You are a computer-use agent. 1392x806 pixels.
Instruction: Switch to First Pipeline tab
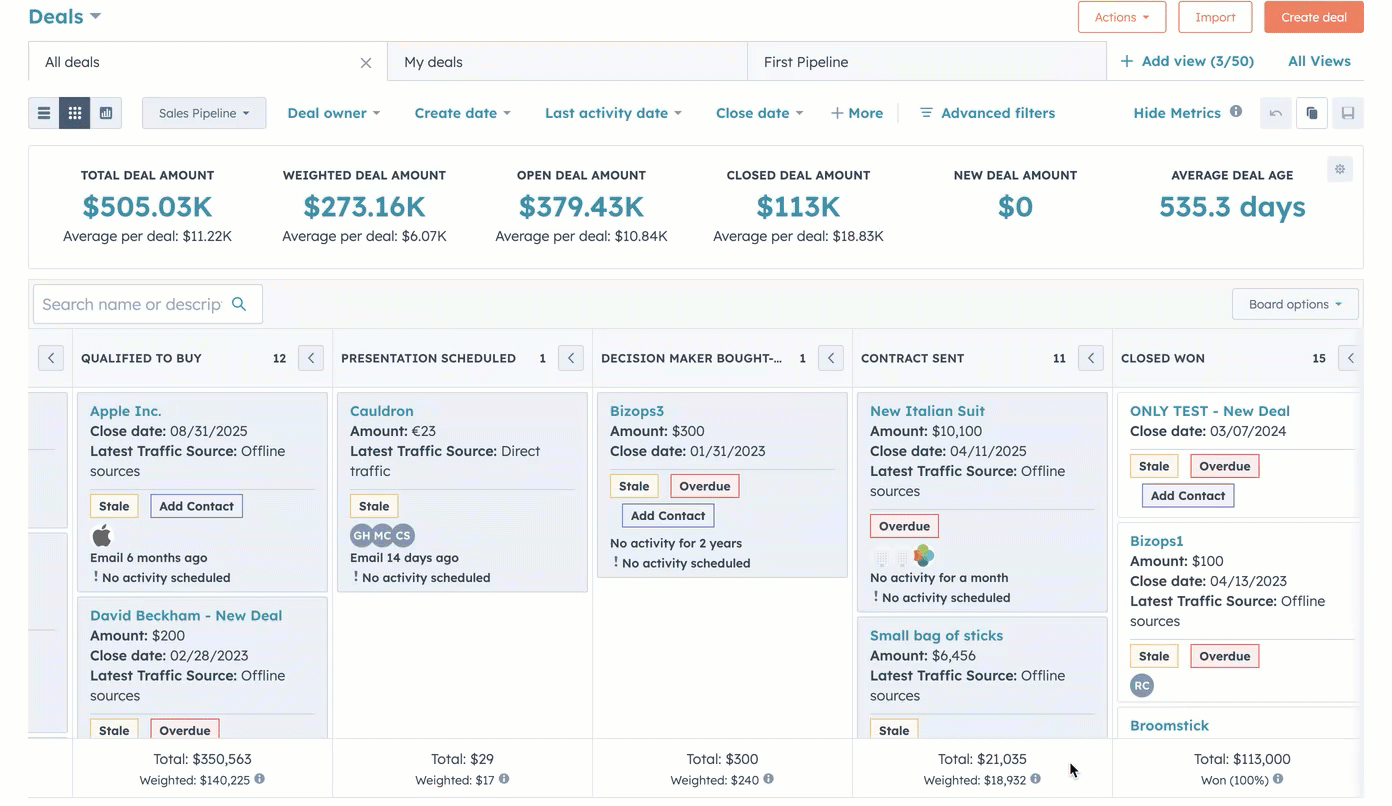[927, 62]
